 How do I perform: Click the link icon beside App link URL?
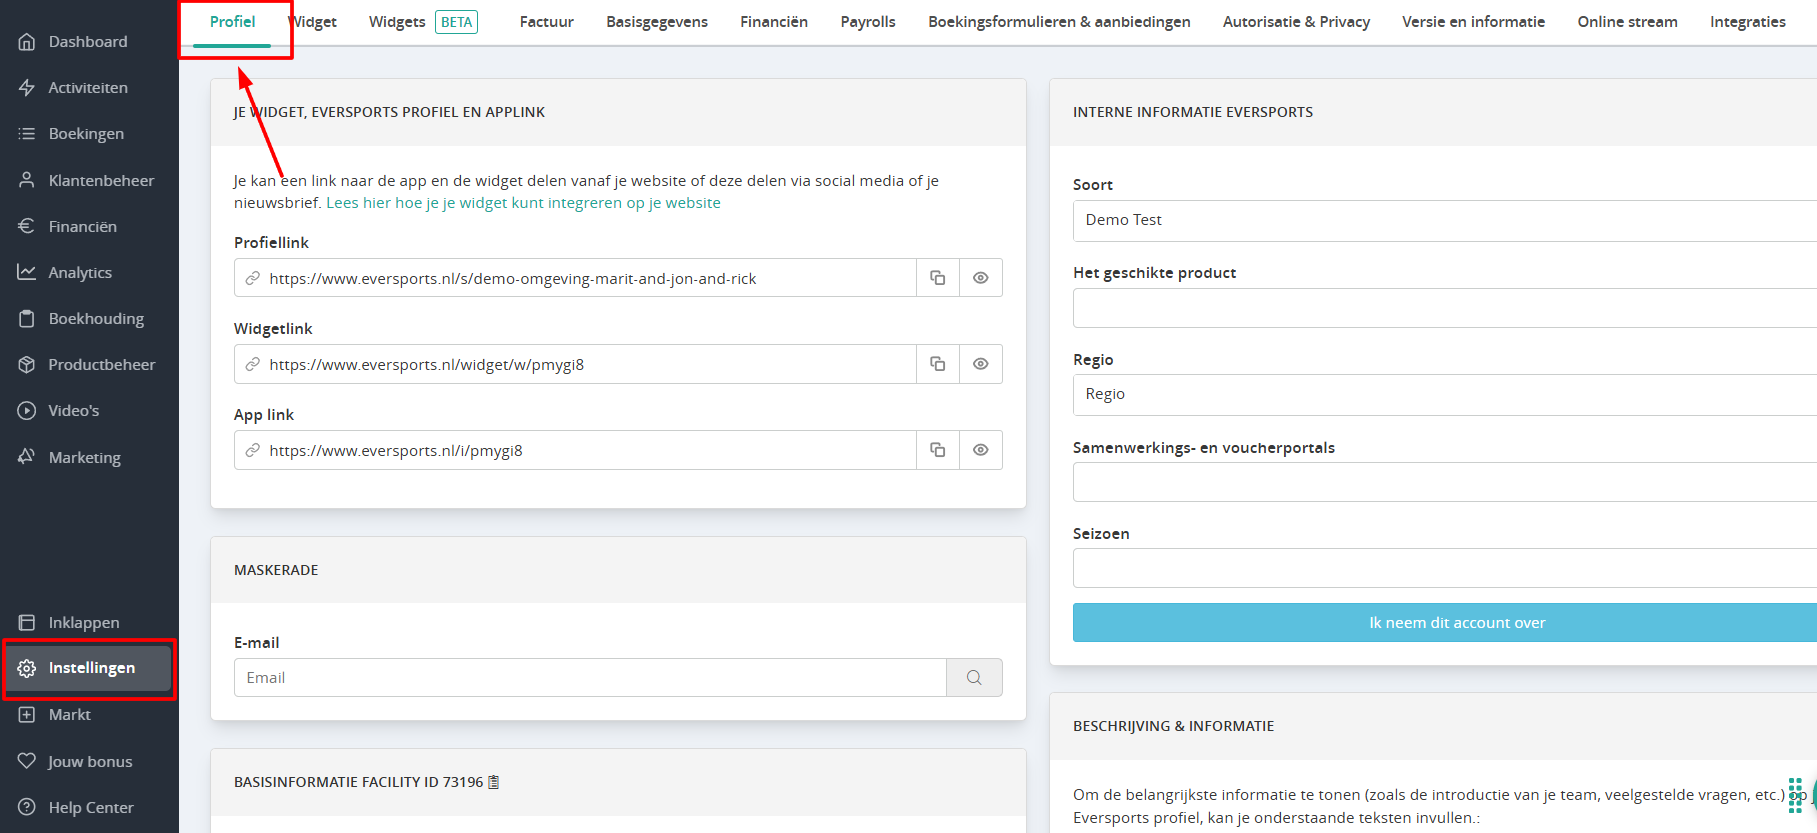click(x=253, y=450)
